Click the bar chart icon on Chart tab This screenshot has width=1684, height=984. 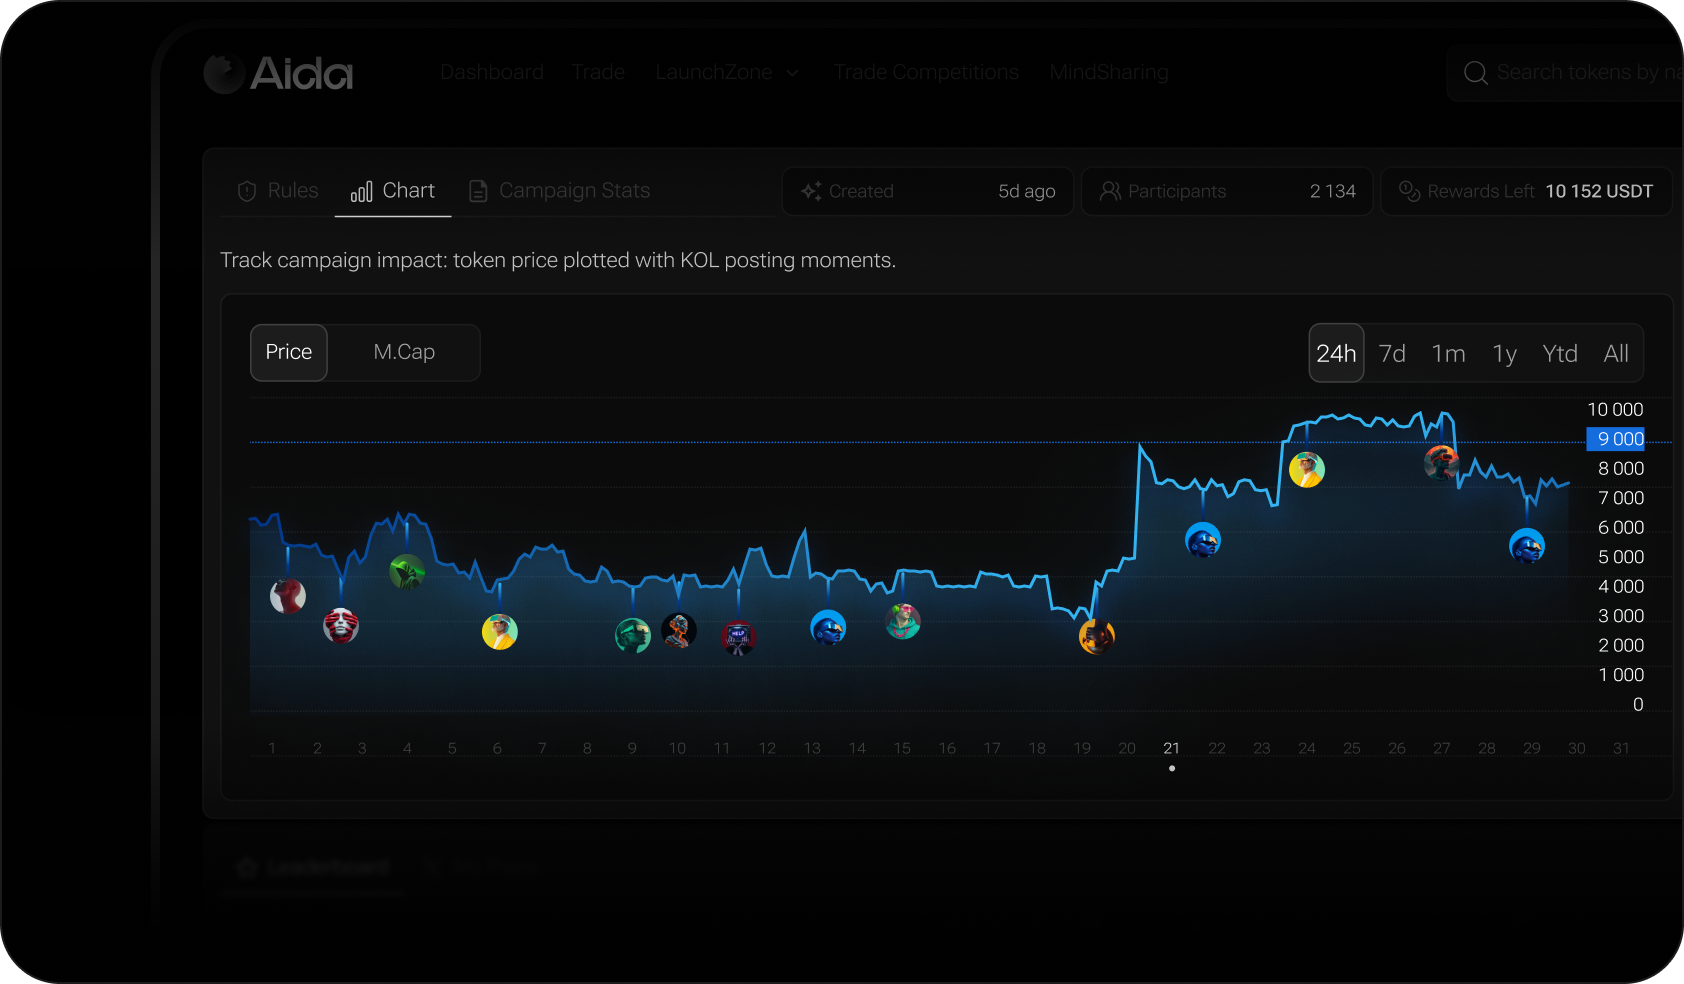click(x=361, y=191)
